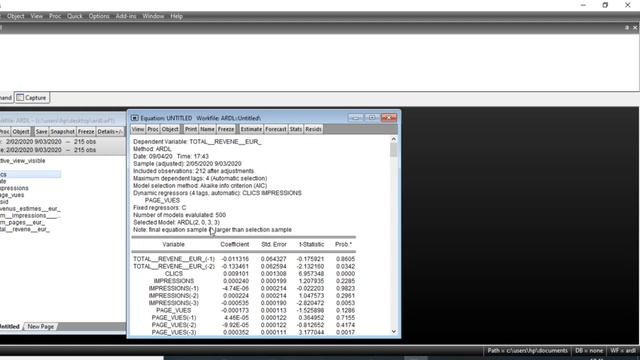The width and height of the screenshot is (640, 360).
Task: Click the Estimate button
Action: (251, 129)
